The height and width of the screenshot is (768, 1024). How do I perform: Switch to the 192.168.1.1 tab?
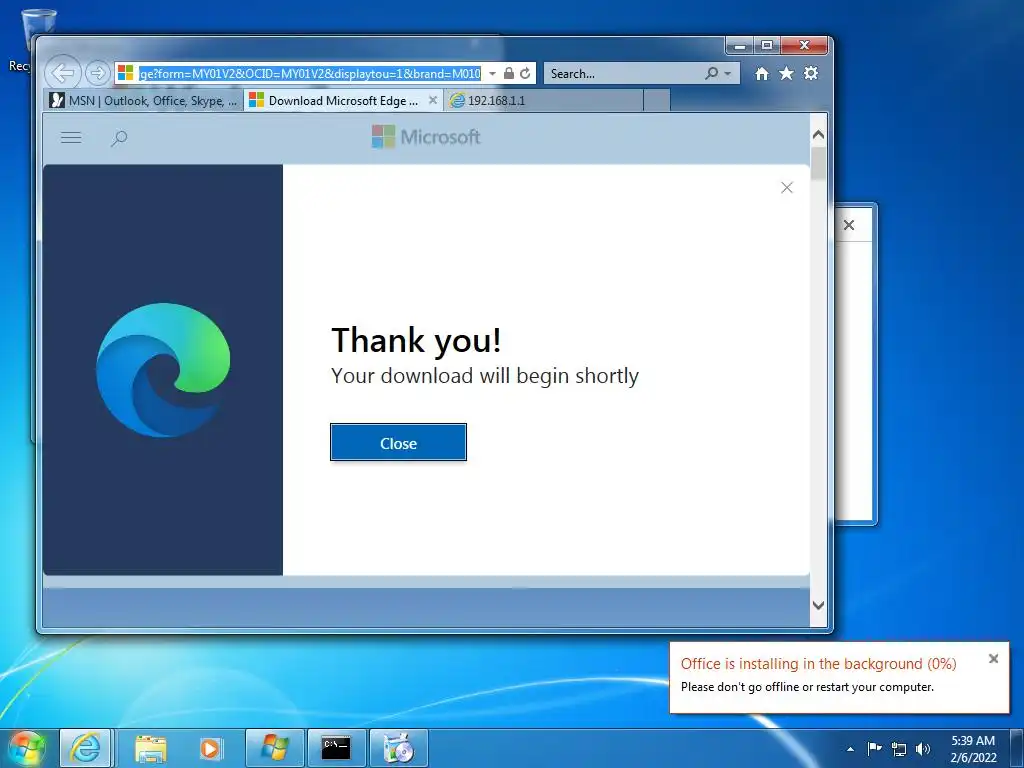543,101
